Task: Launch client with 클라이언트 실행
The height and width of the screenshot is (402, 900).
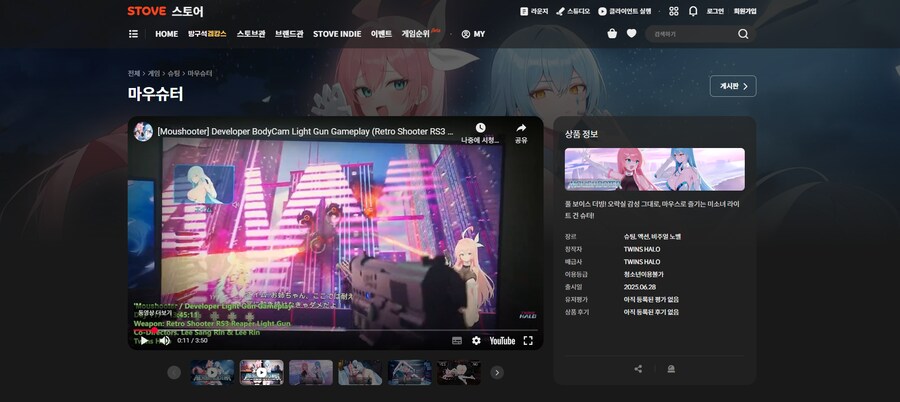Action: 624,11
